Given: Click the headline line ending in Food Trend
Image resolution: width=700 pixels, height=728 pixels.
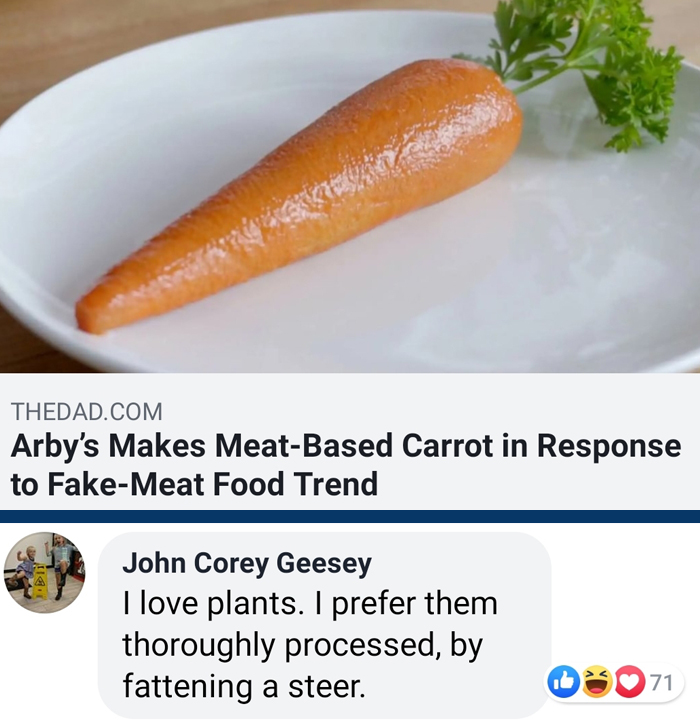Looking at the screenshot, I should 194,484.
